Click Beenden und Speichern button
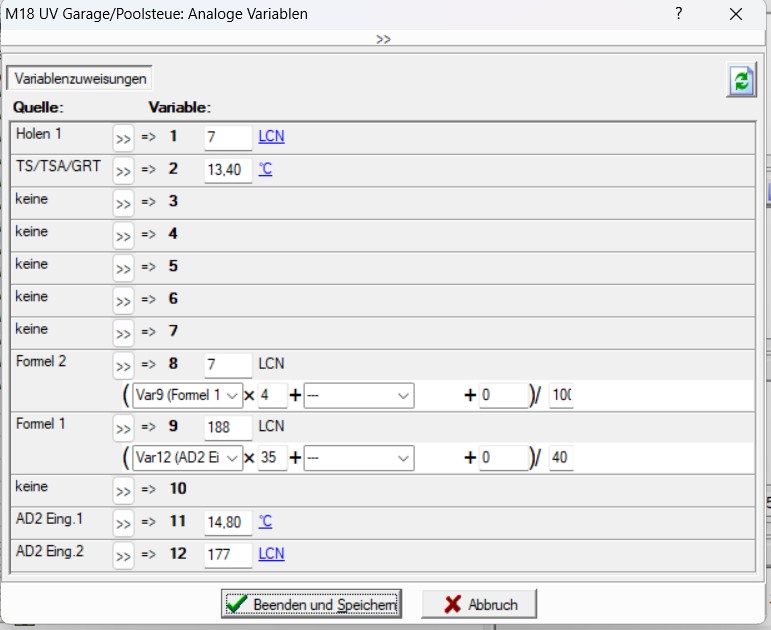 coord(311,604)
